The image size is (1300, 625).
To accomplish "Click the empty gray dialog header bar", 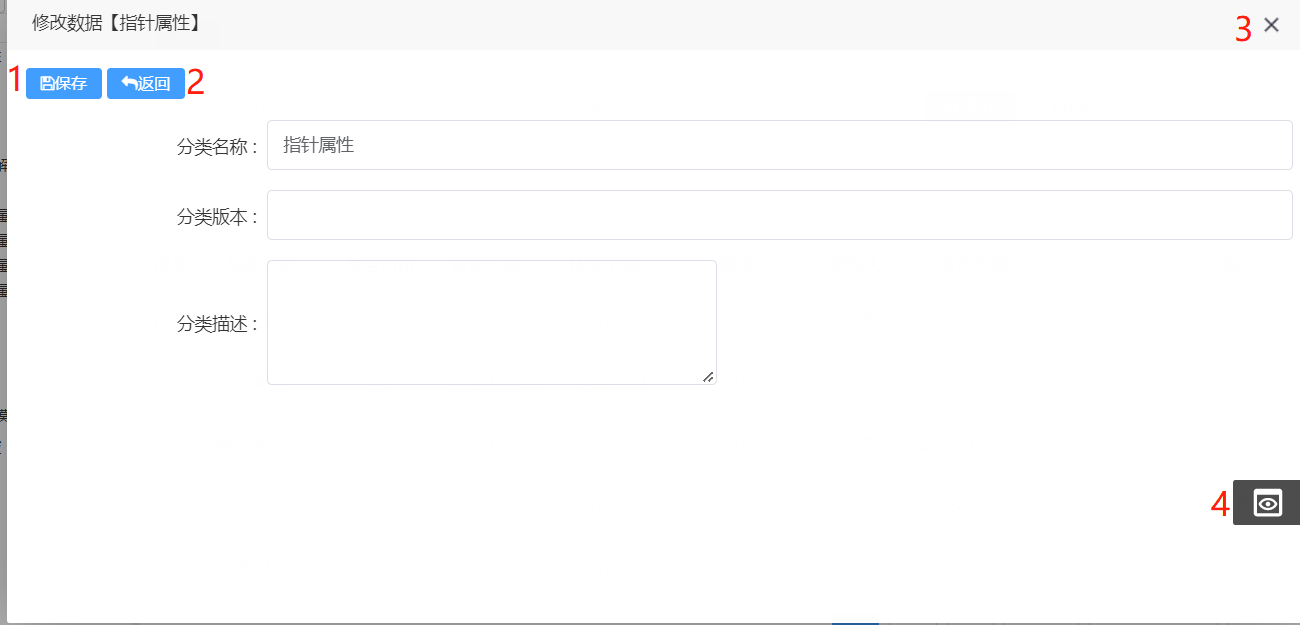I will [700, 25].
